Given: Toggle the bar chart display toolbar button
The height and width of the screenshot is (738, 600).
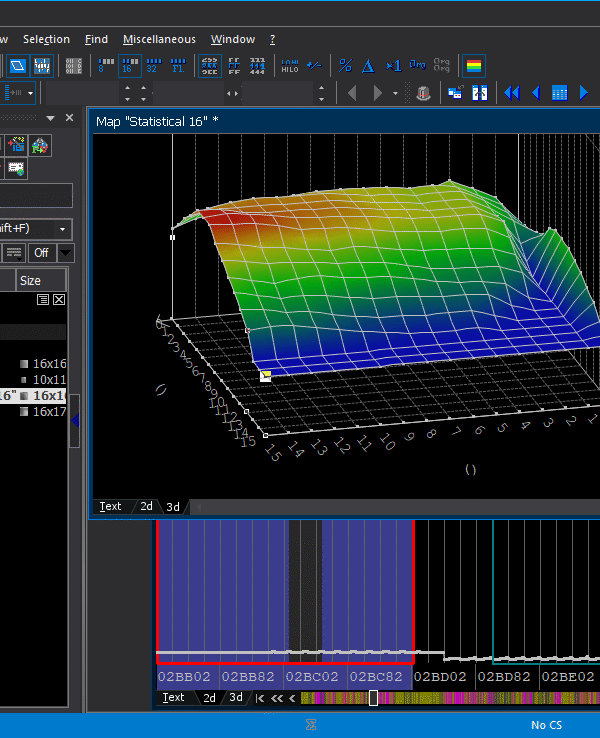Looking at the screenshot, I should [x=42, y=65].
